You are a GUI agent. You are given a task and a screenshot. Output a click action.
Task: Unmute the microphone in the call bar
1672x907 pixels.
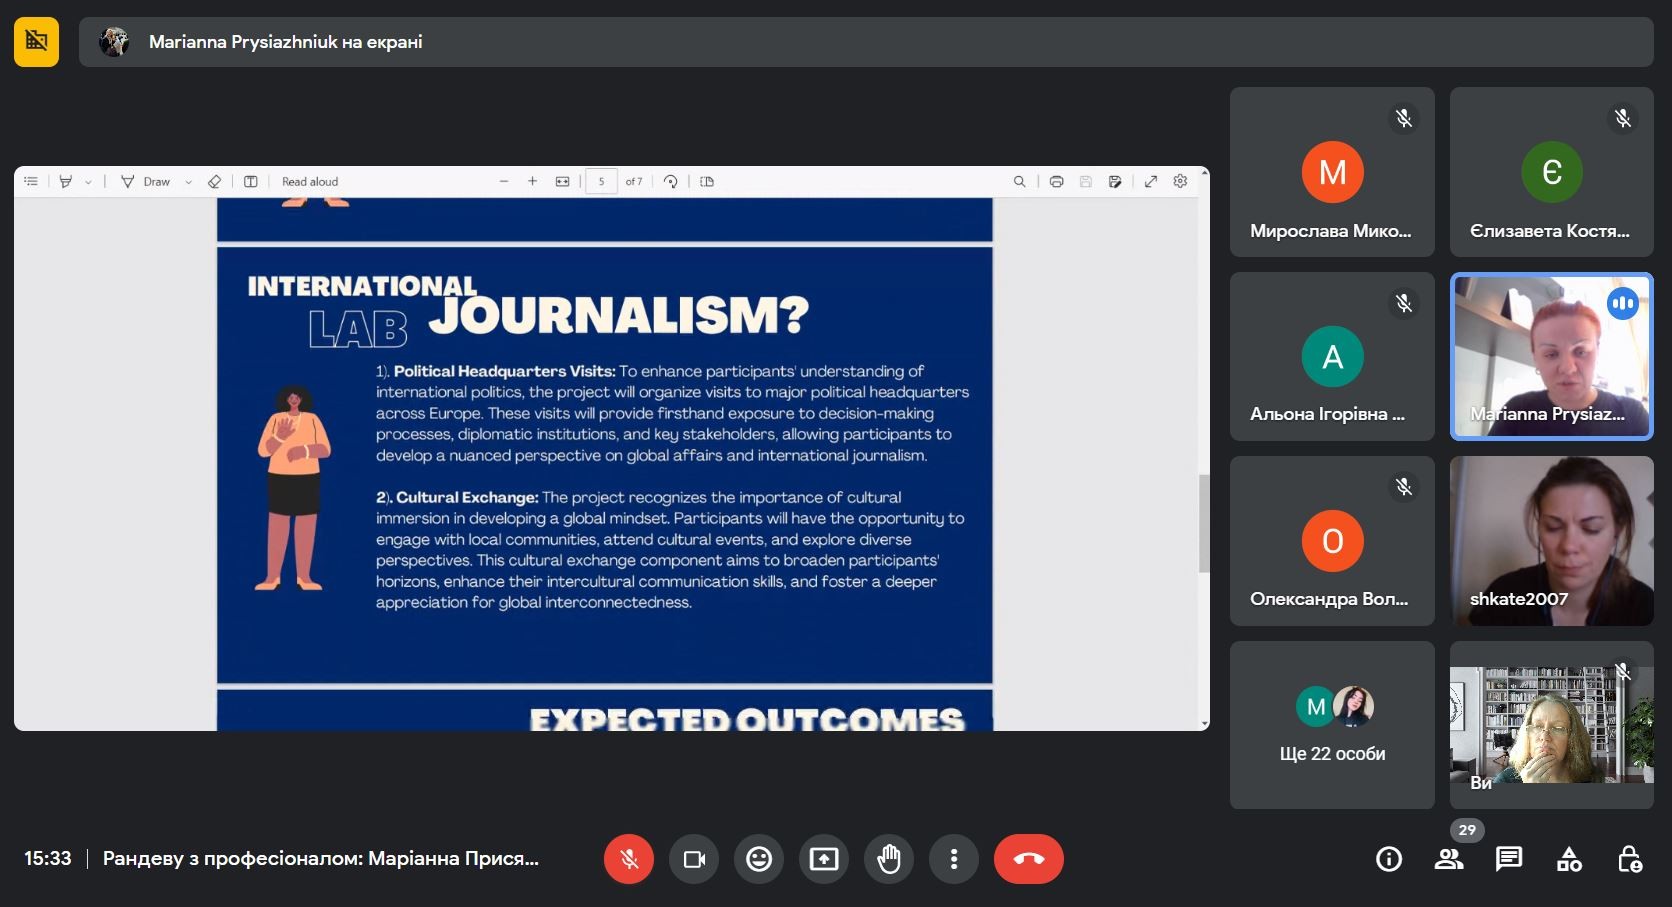pyautogui.click(x=629, y=859)
